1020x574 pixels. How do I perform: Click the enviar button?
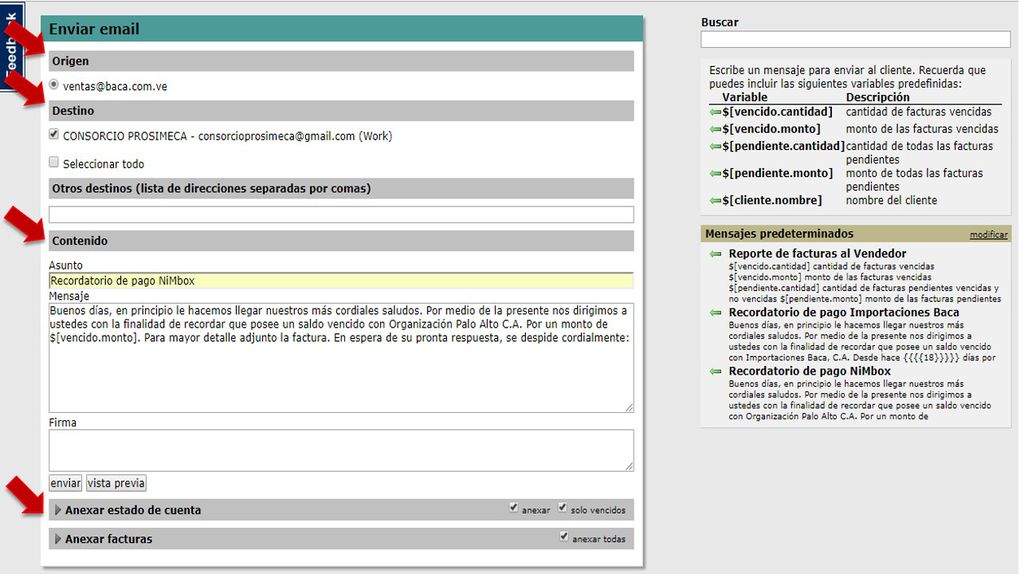[65, 483]
